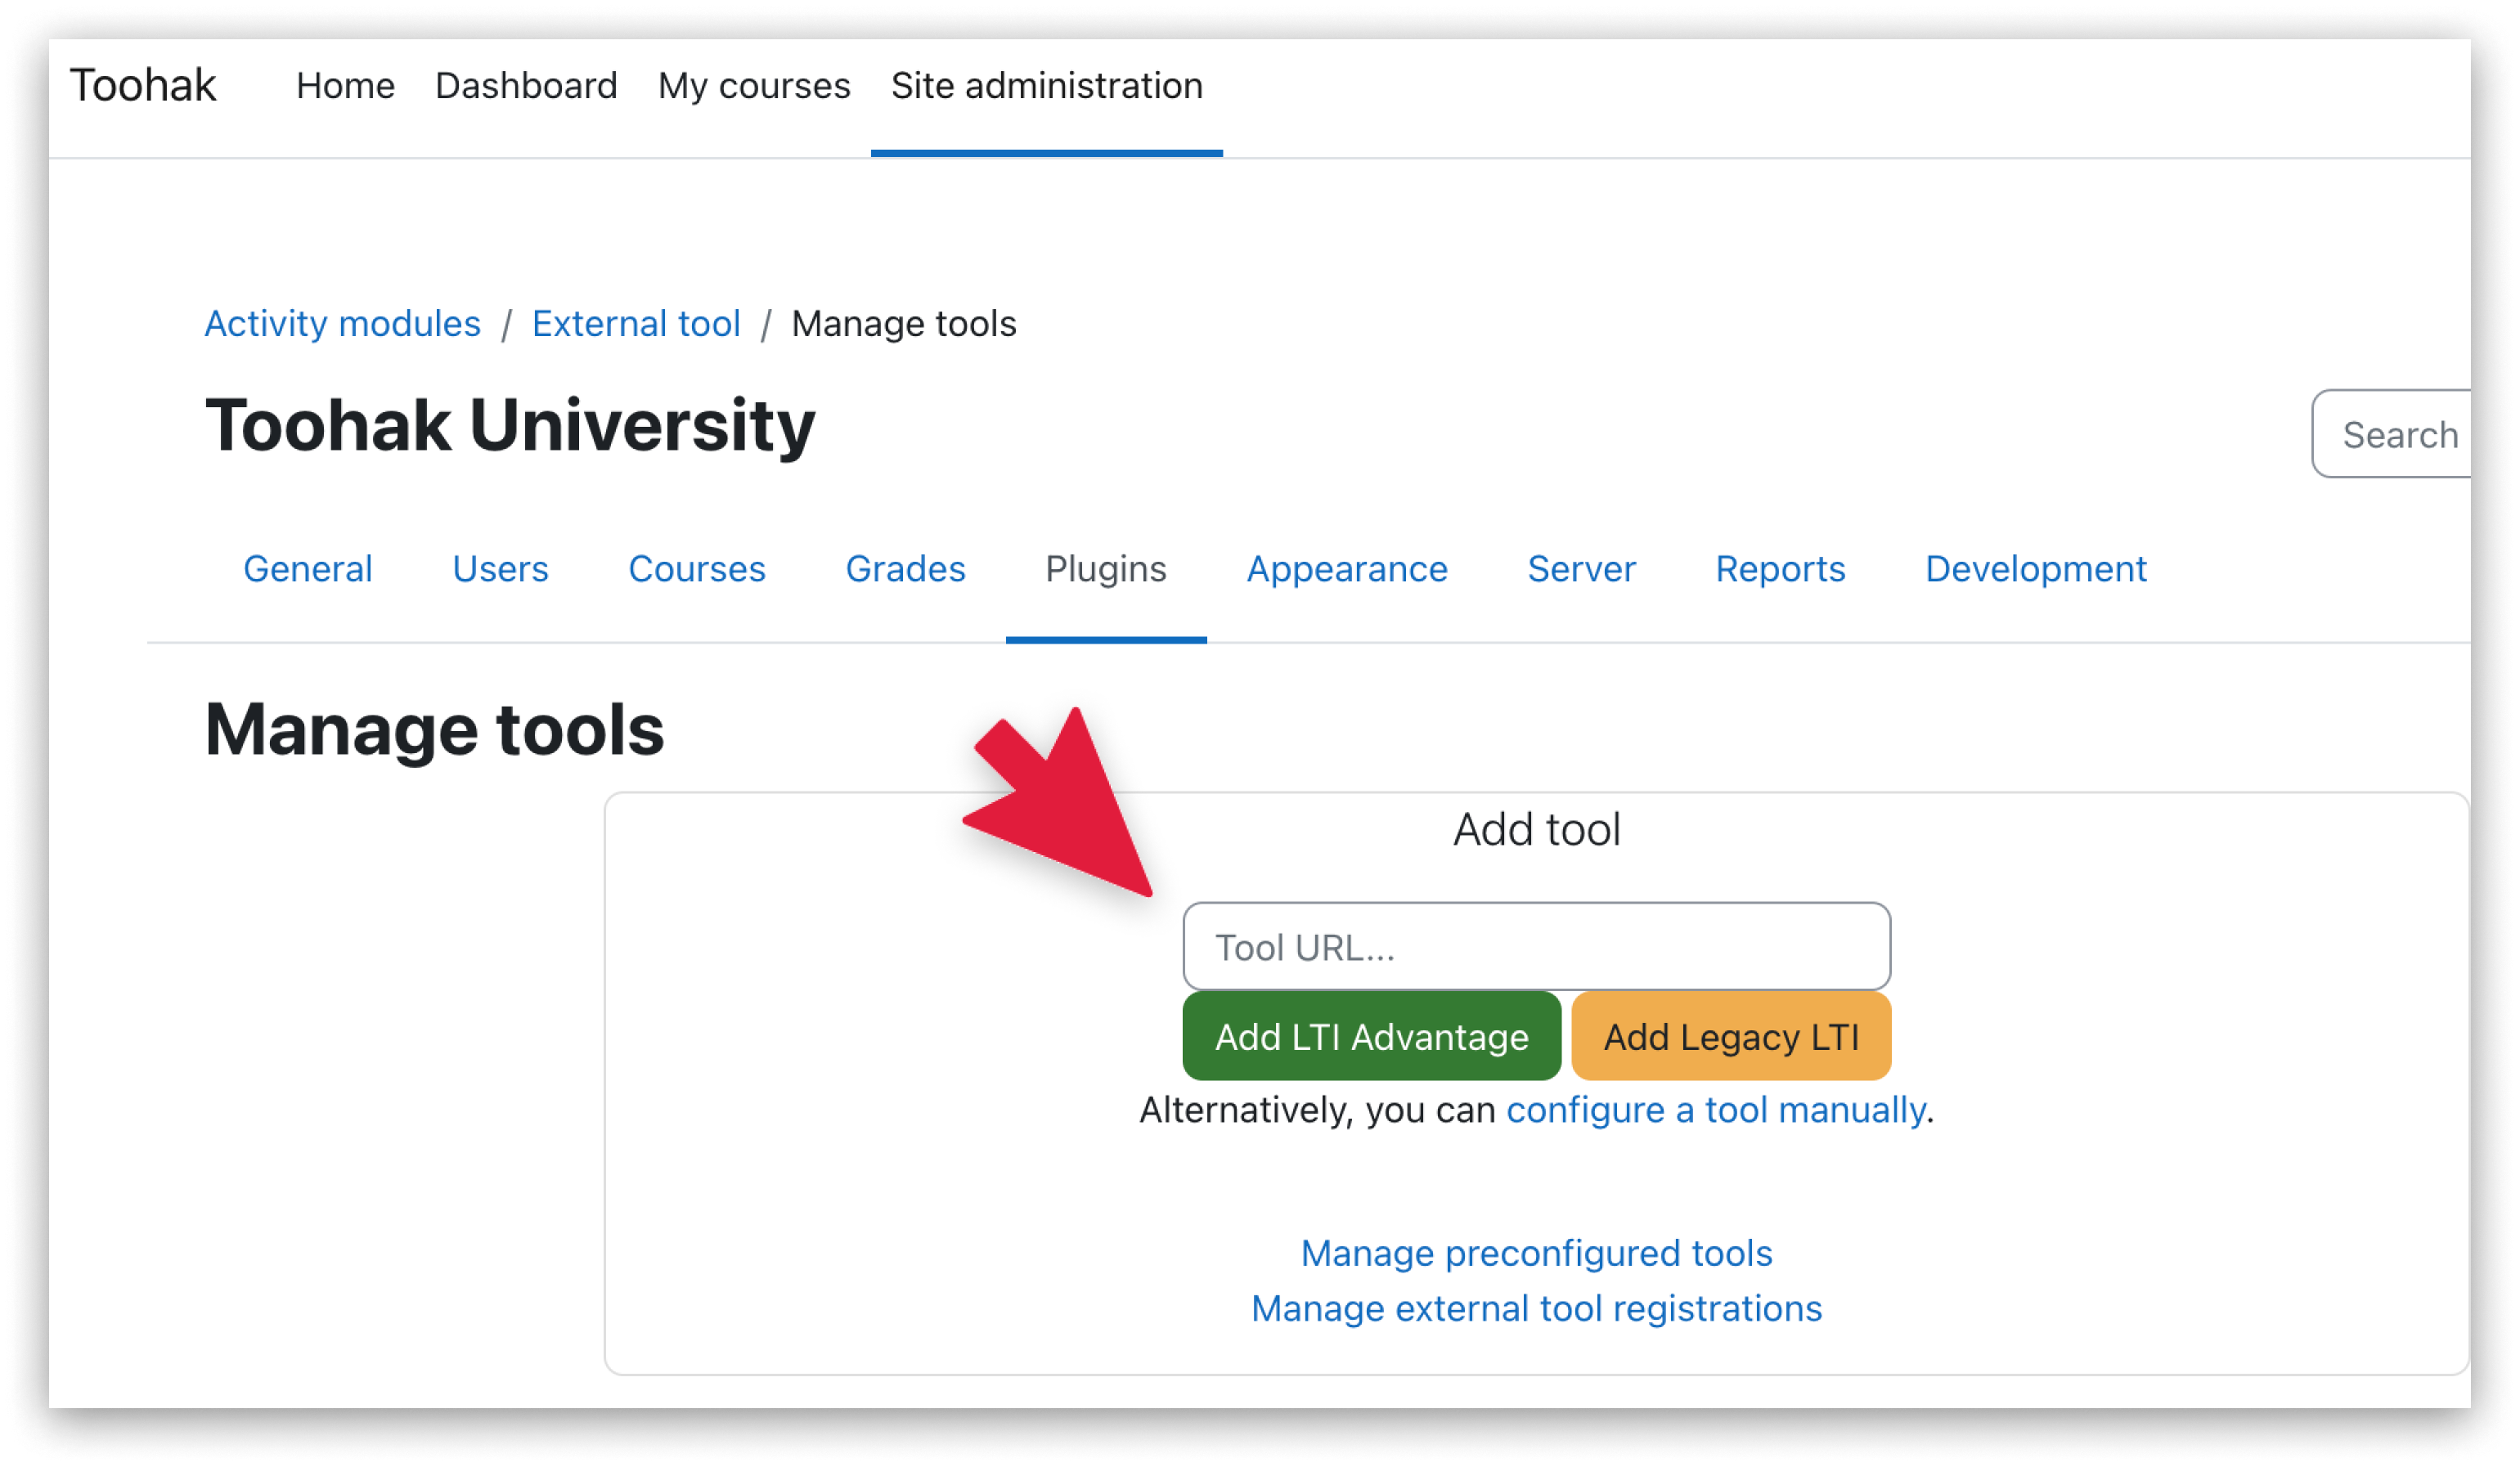Switch to the Reports tab

[1781, 569]
